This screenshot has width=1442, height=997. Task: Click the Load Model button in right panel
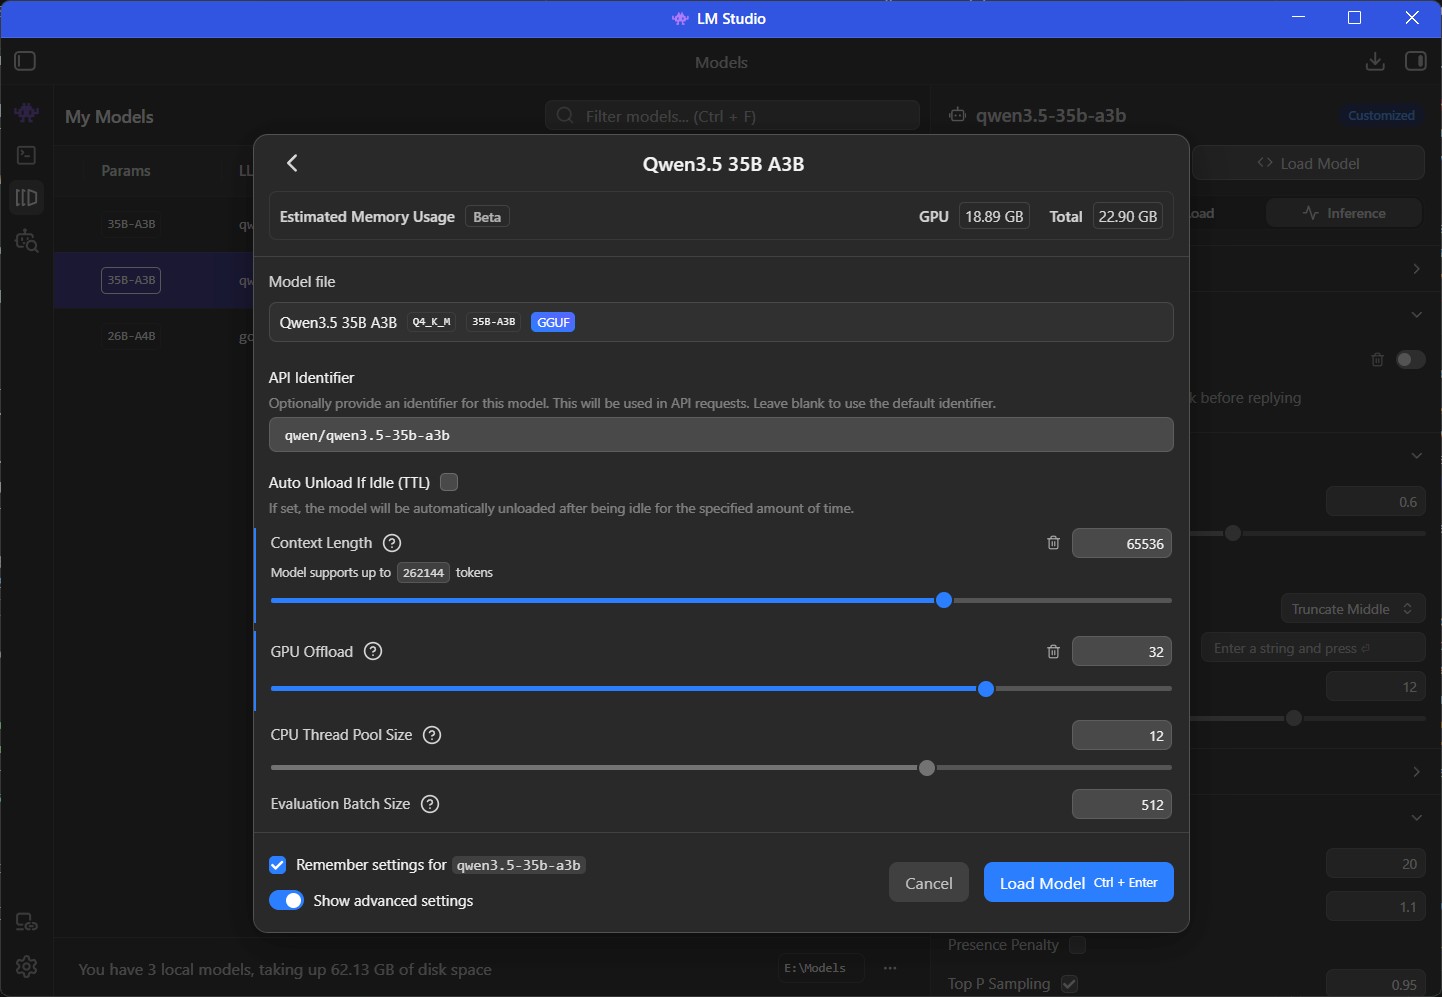[x=1308, y=163]
